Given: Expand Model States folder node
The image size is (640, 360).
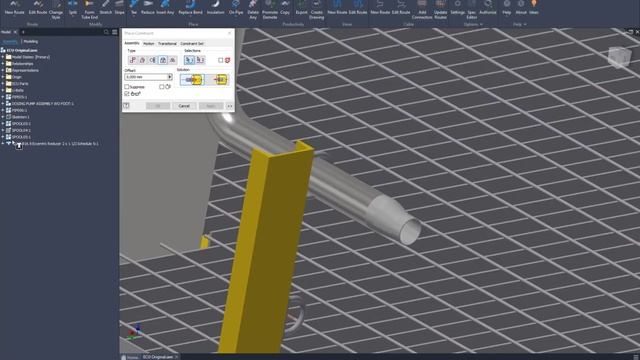Looking at the screenshot, I should [3, 57].
